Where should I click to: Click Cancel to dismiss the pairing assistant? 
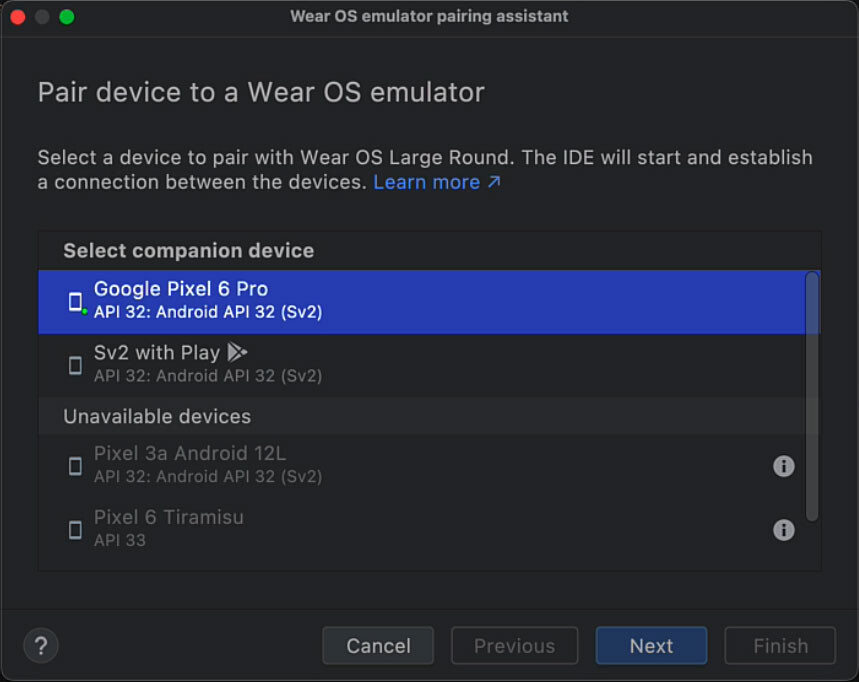coord(378,645)
